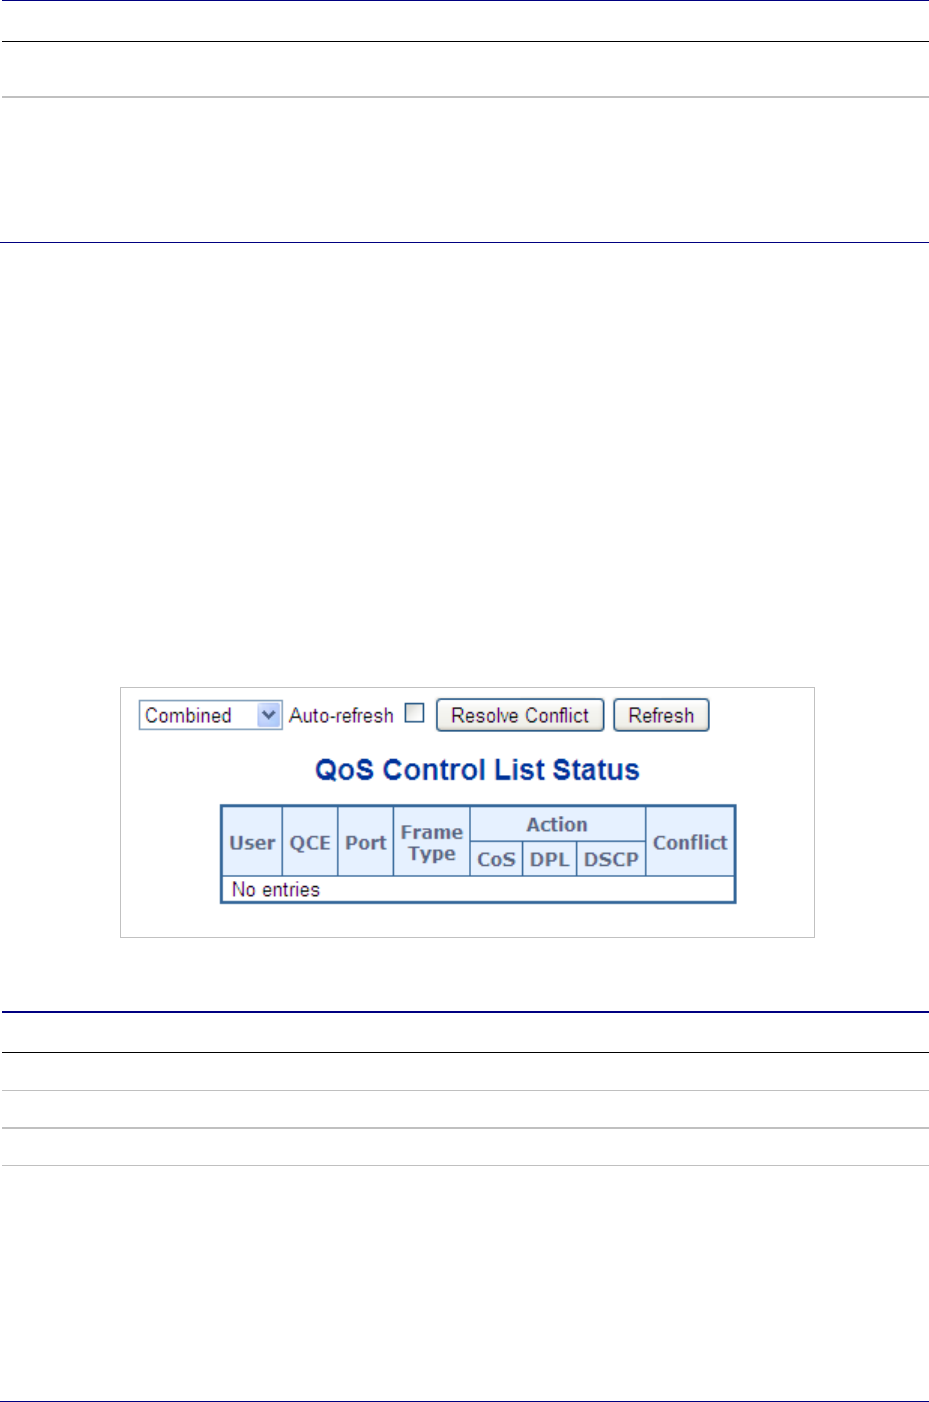Open the Combined user dropdown

210,715
